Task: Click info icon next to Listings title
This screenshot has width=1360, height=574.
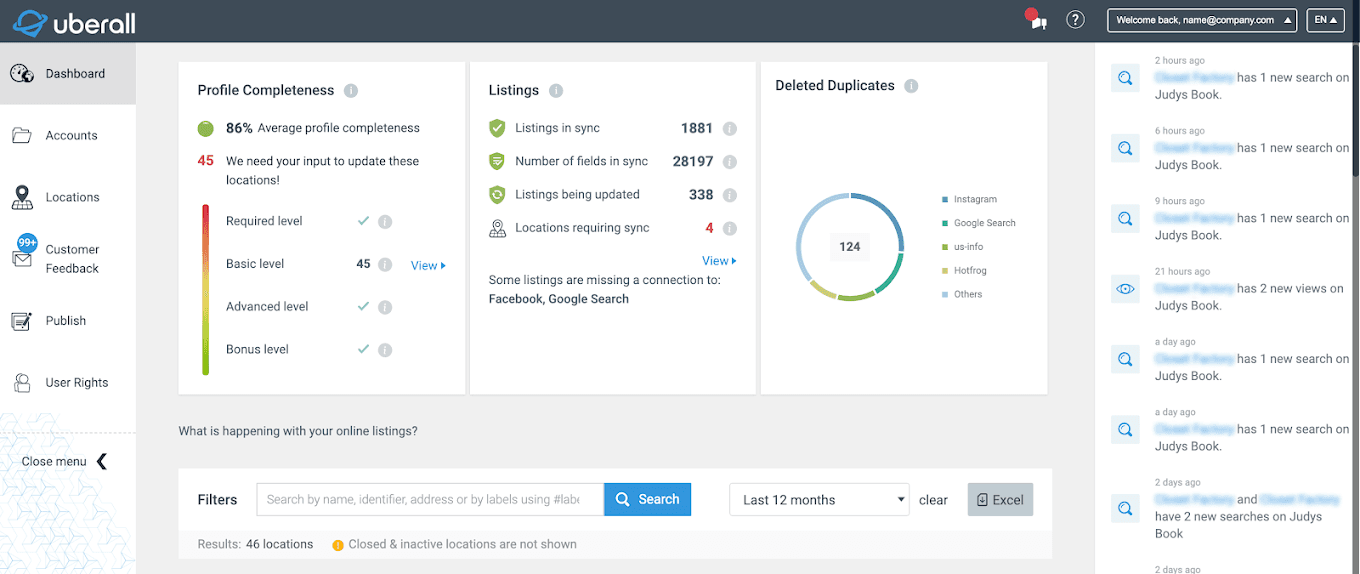Action: click(556, 90)
